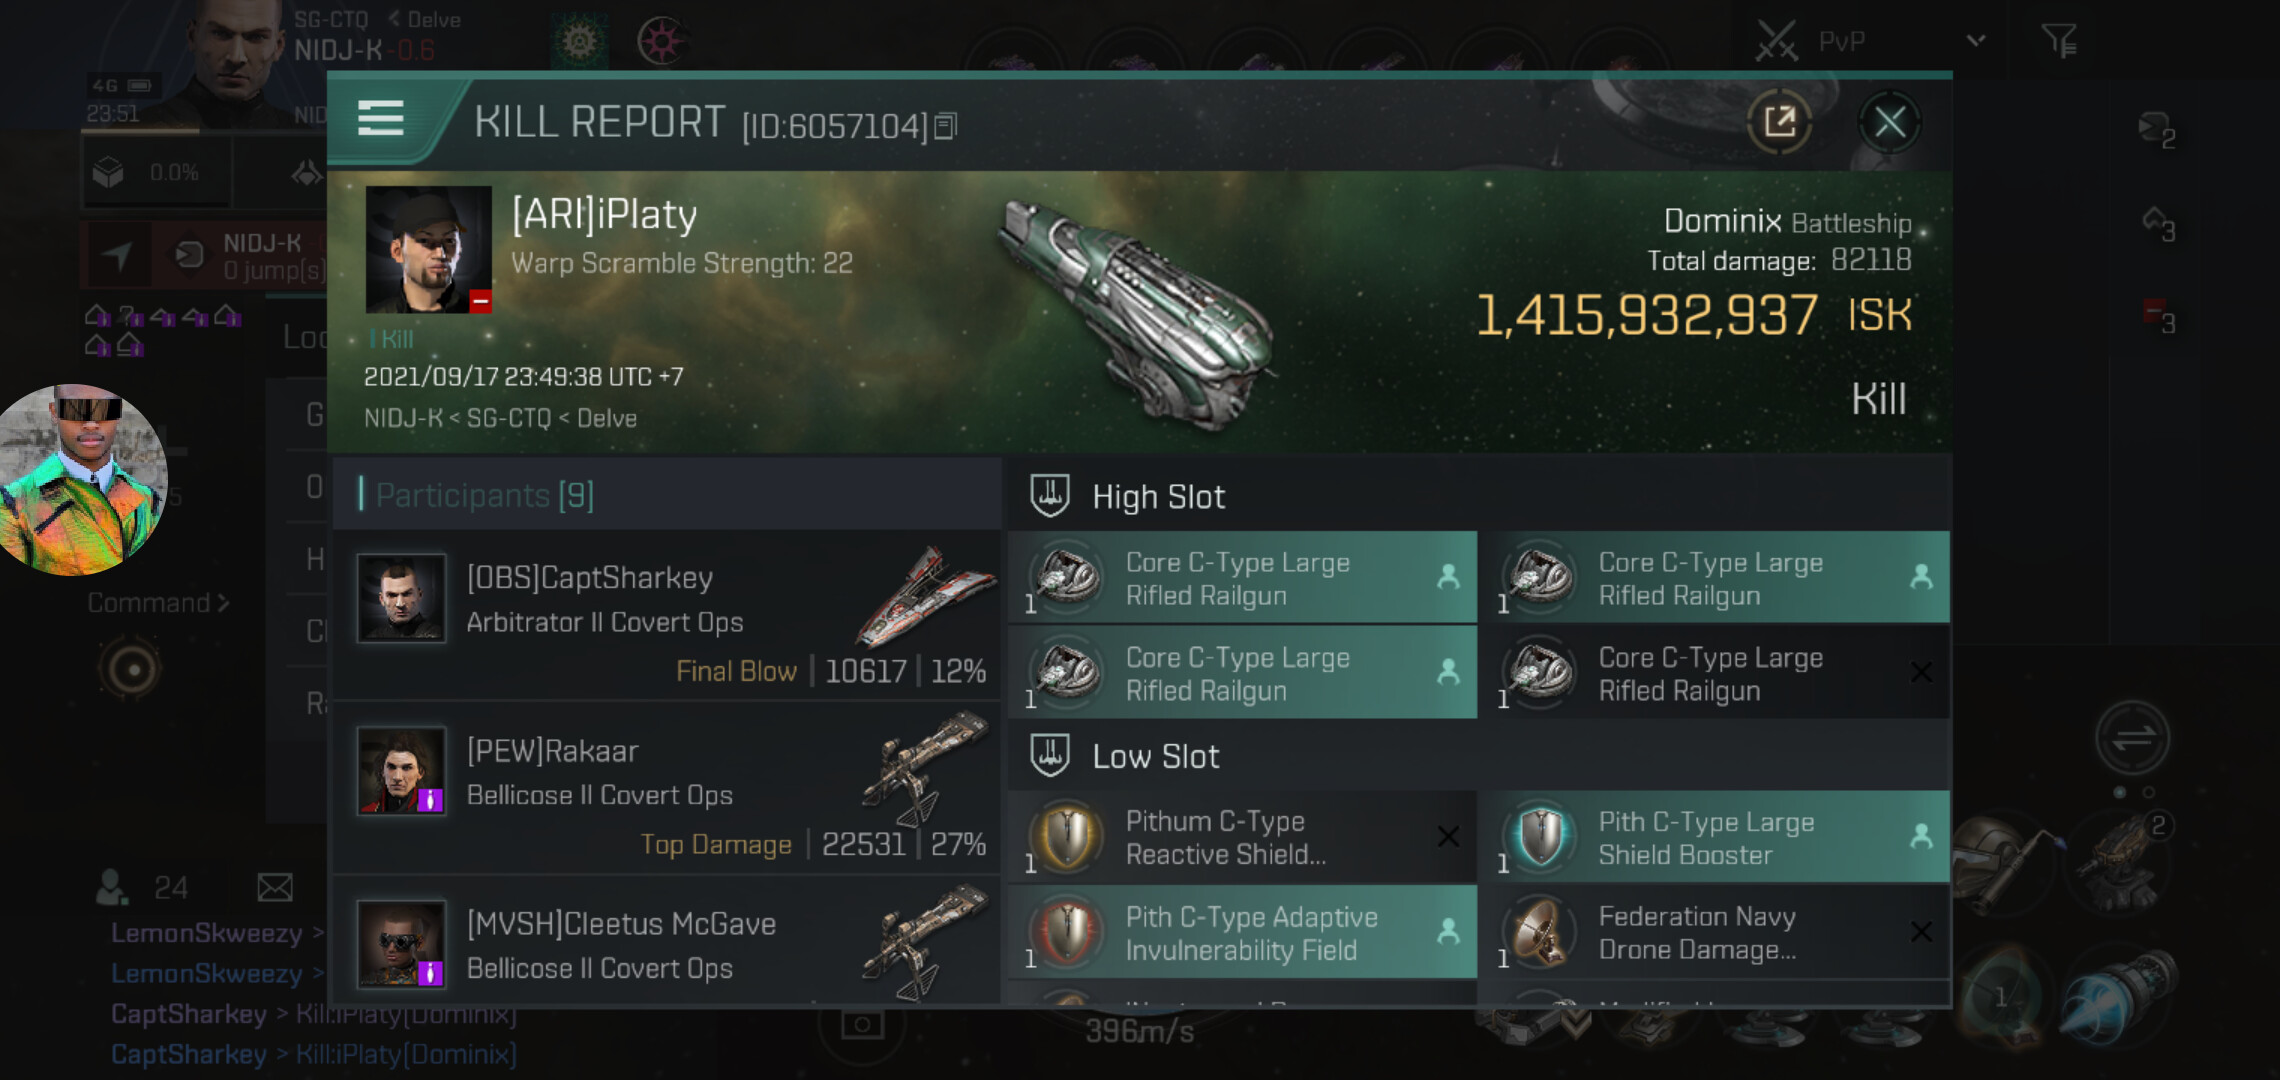Close the kill report window

coord(1889,122)
